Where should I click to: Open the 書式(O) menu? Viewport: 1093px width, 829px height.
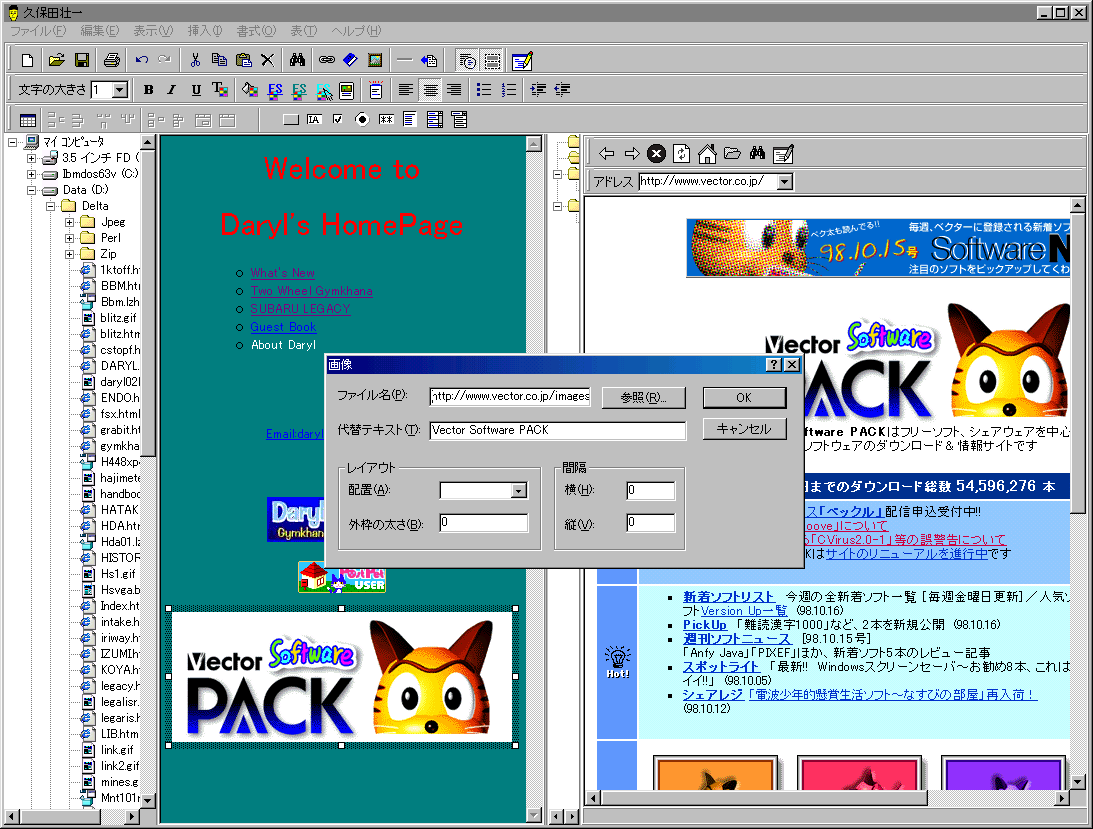(x=256, y=31)
